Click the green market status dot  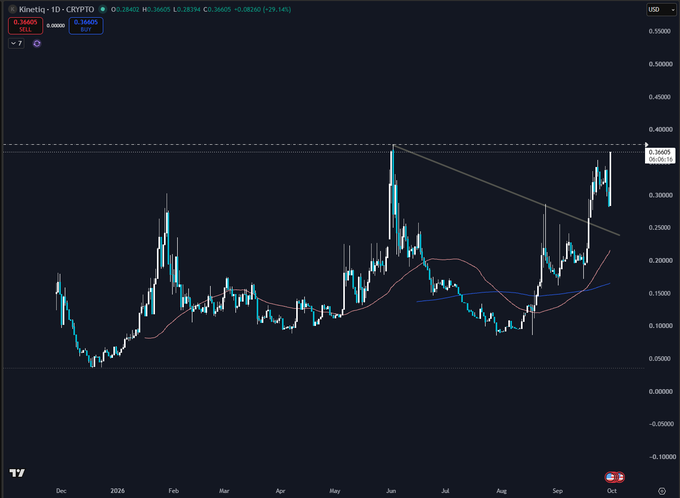102,9
